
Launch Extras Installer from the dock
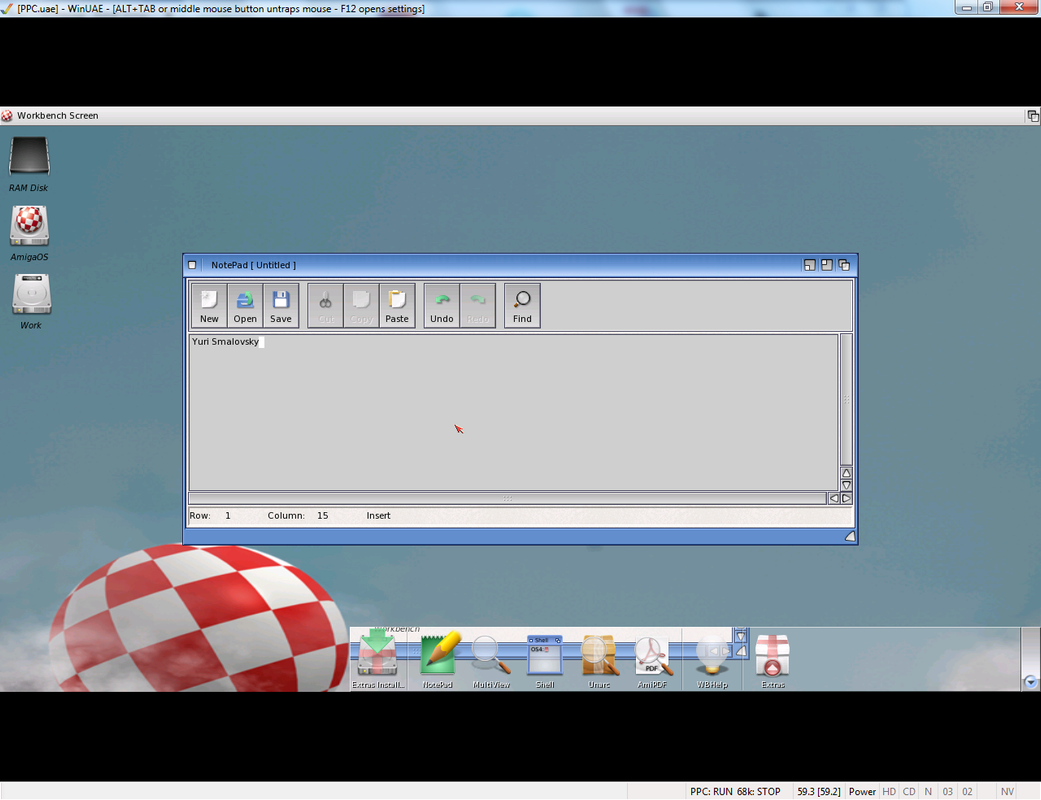377,659
